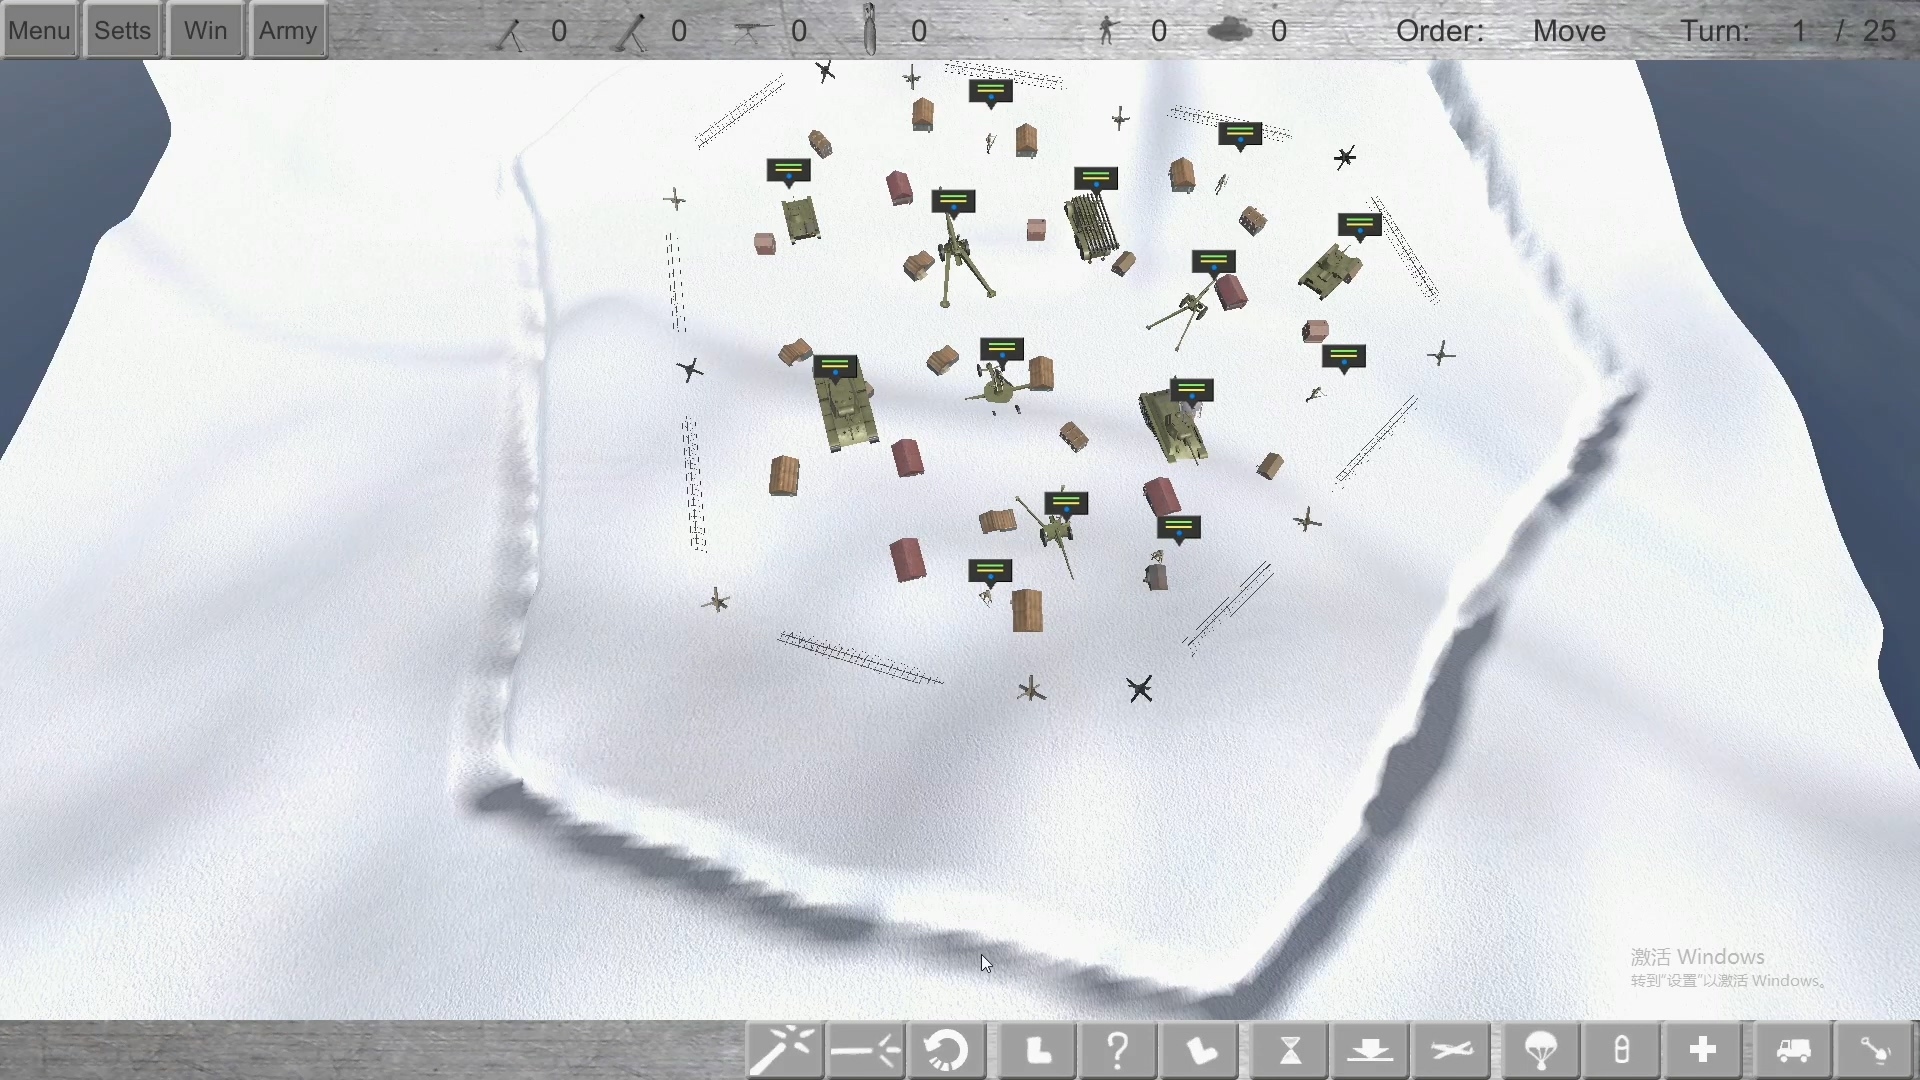Click the hourglass end turn icon

pos(1292,1051)
